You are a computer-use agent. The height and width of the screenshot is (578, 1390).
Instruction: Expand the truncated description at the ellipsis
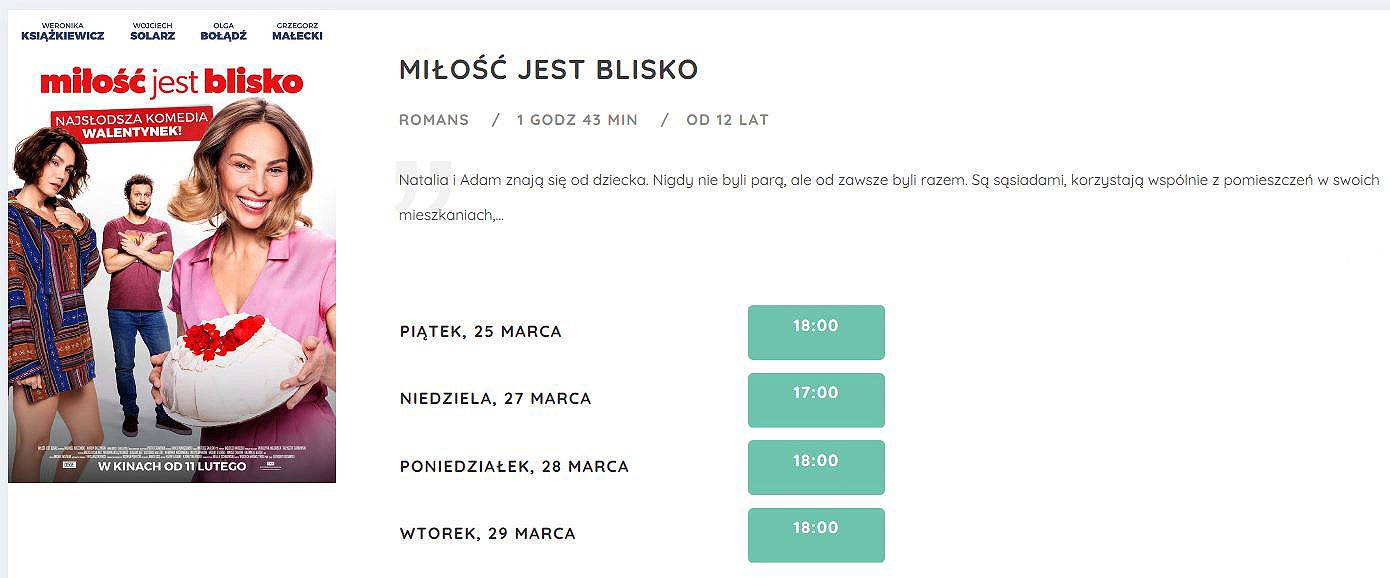point(499,215)
